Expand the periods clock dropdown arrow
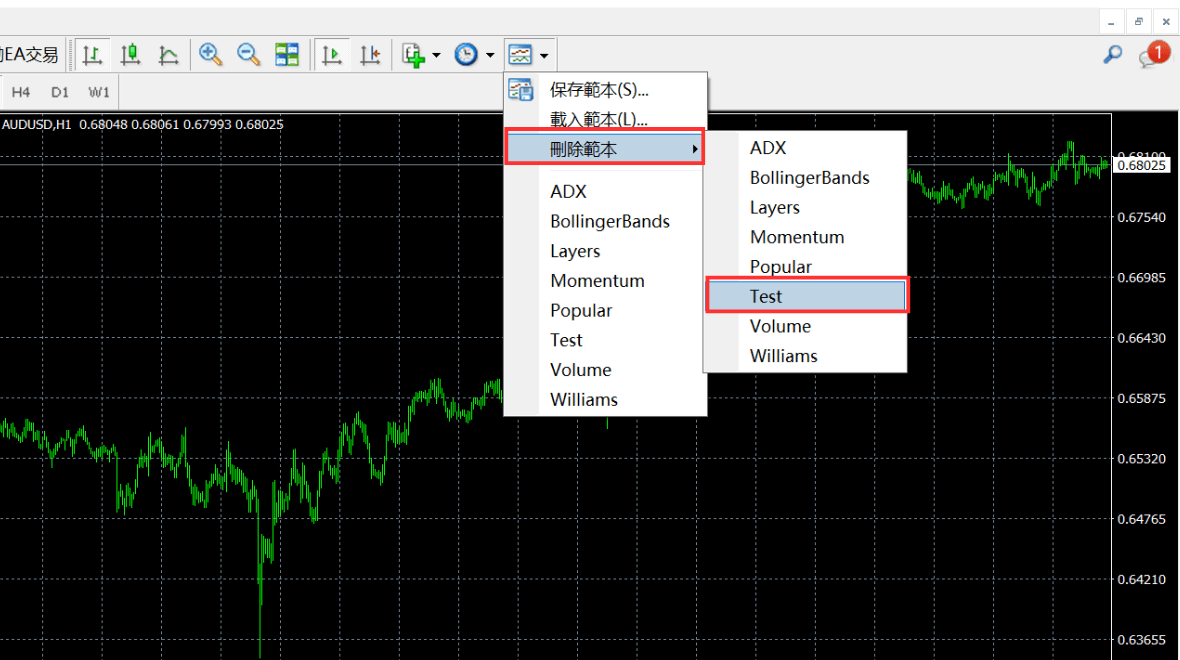 [x=490, y=55]
